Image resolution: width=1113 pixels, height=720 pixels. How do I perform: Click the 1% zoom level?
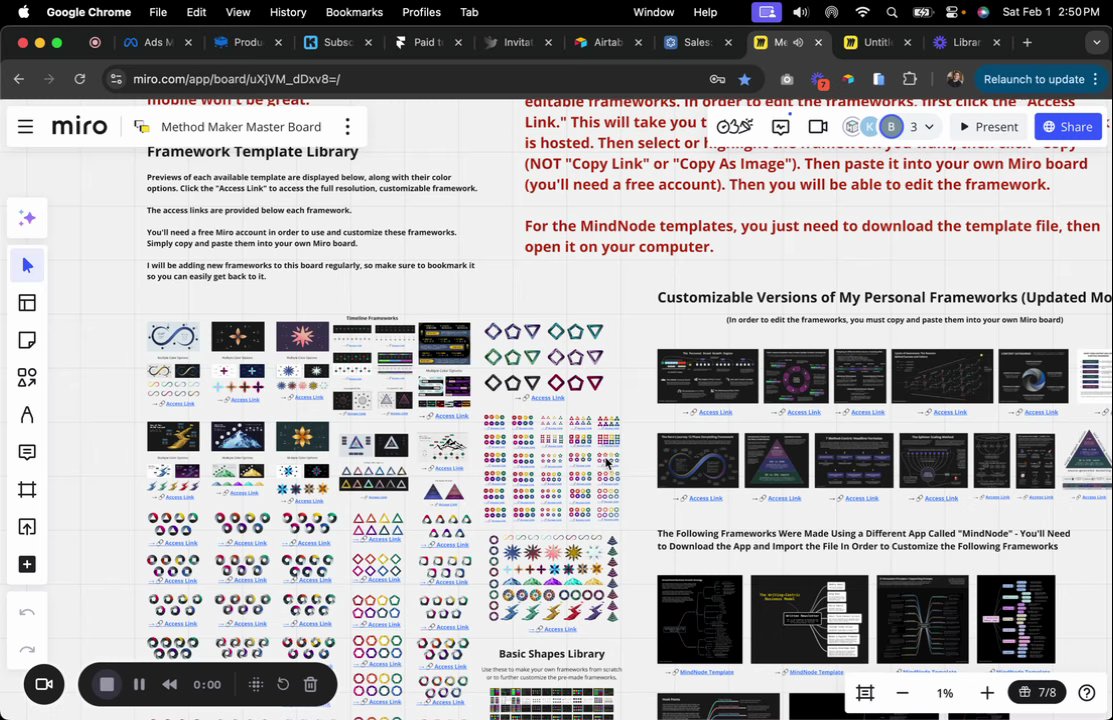coord(945,693)
